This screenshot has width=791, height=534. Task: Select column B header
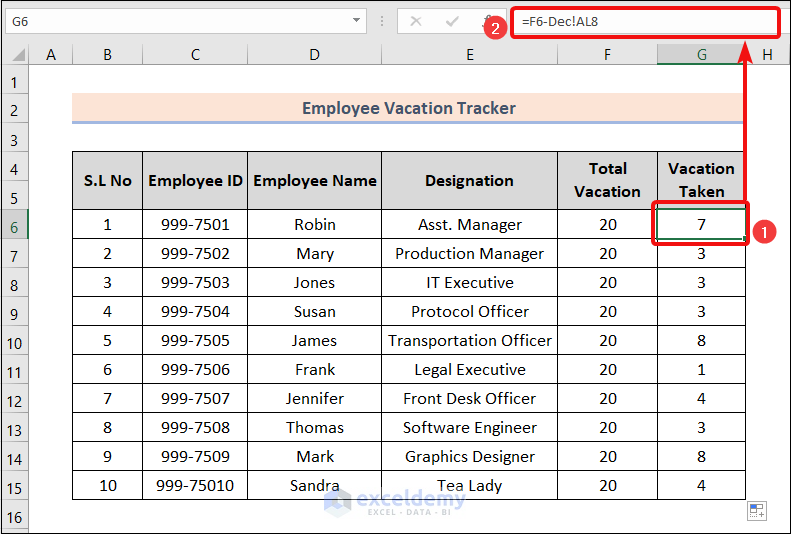tap(107, 55)
